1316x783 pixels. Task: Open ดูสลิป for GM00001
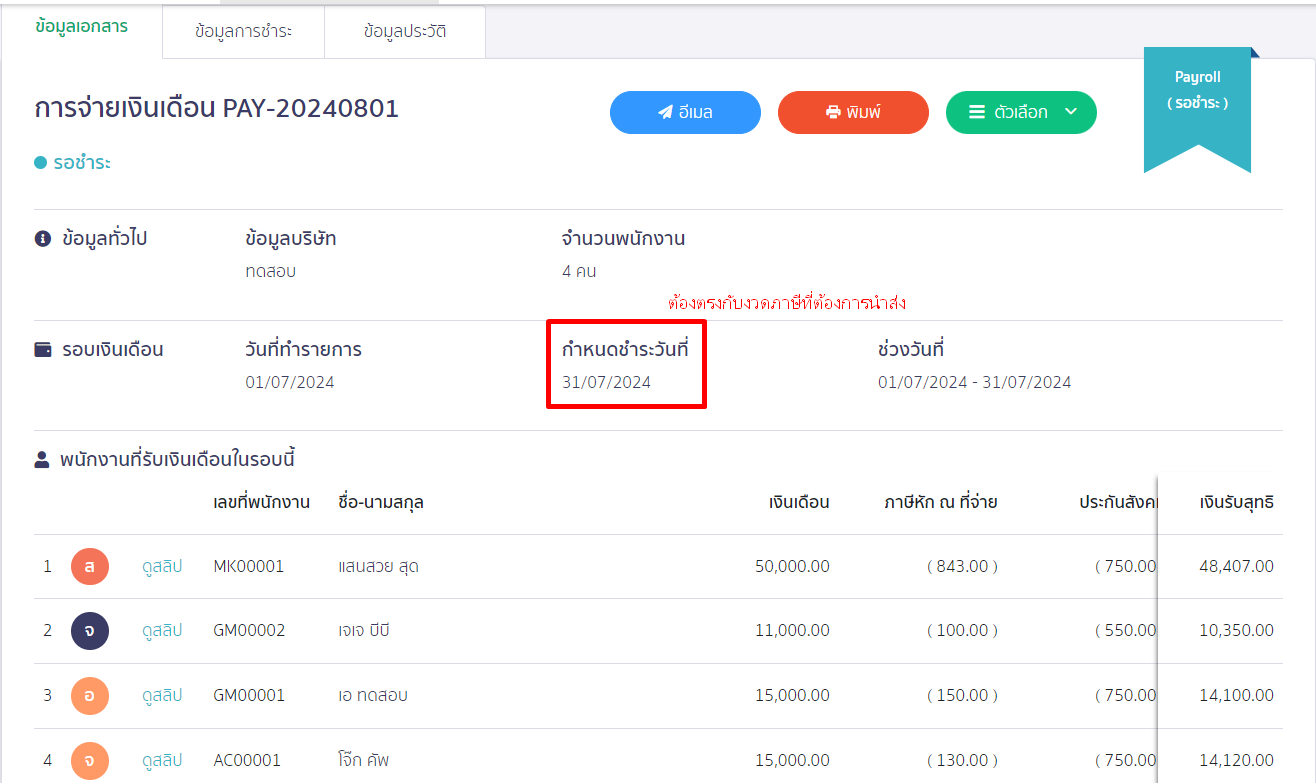162,695
